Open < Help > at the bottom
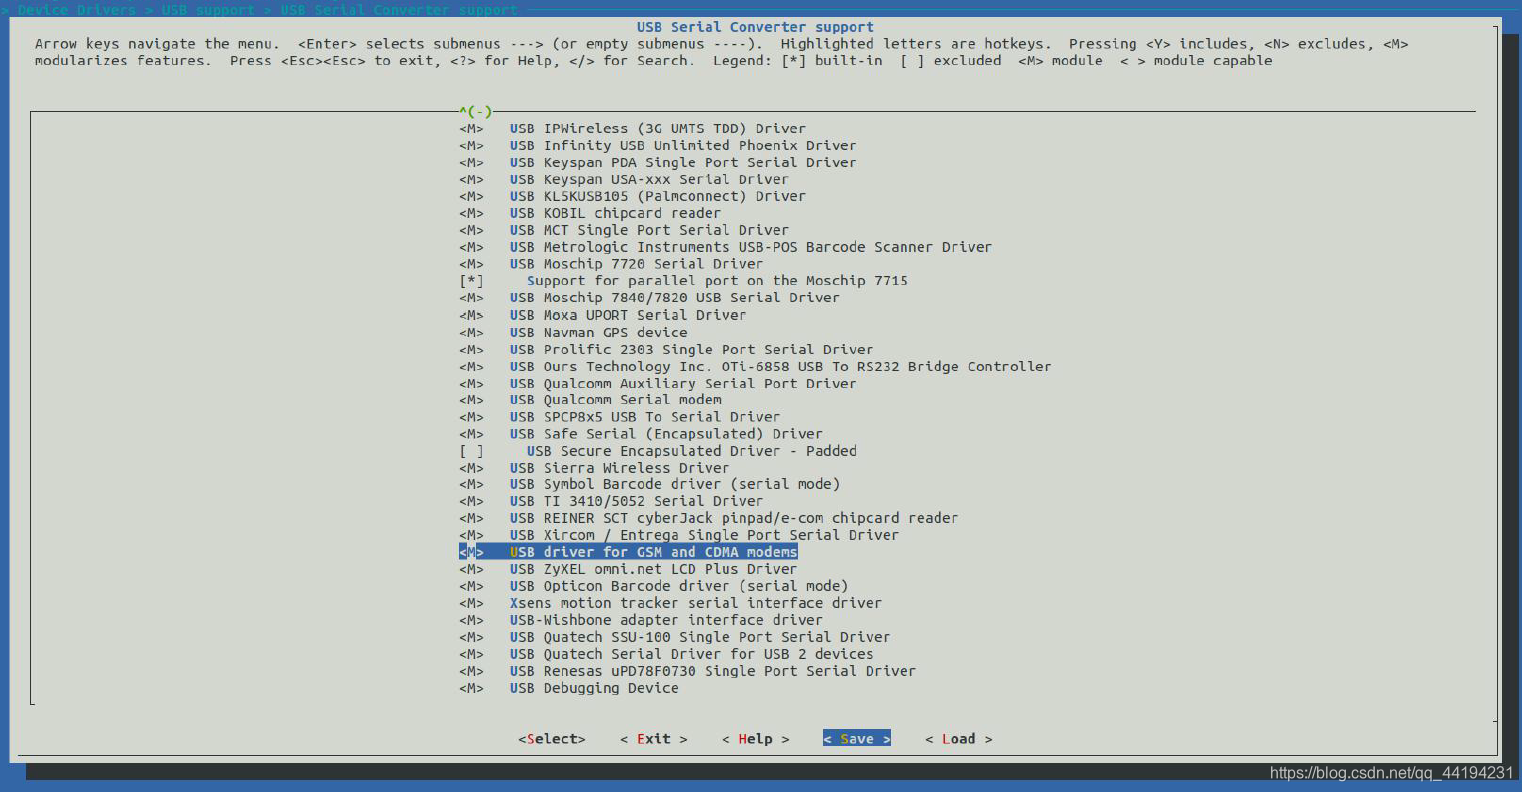The width and height of the screenshot is (1522, 792). 755,739
